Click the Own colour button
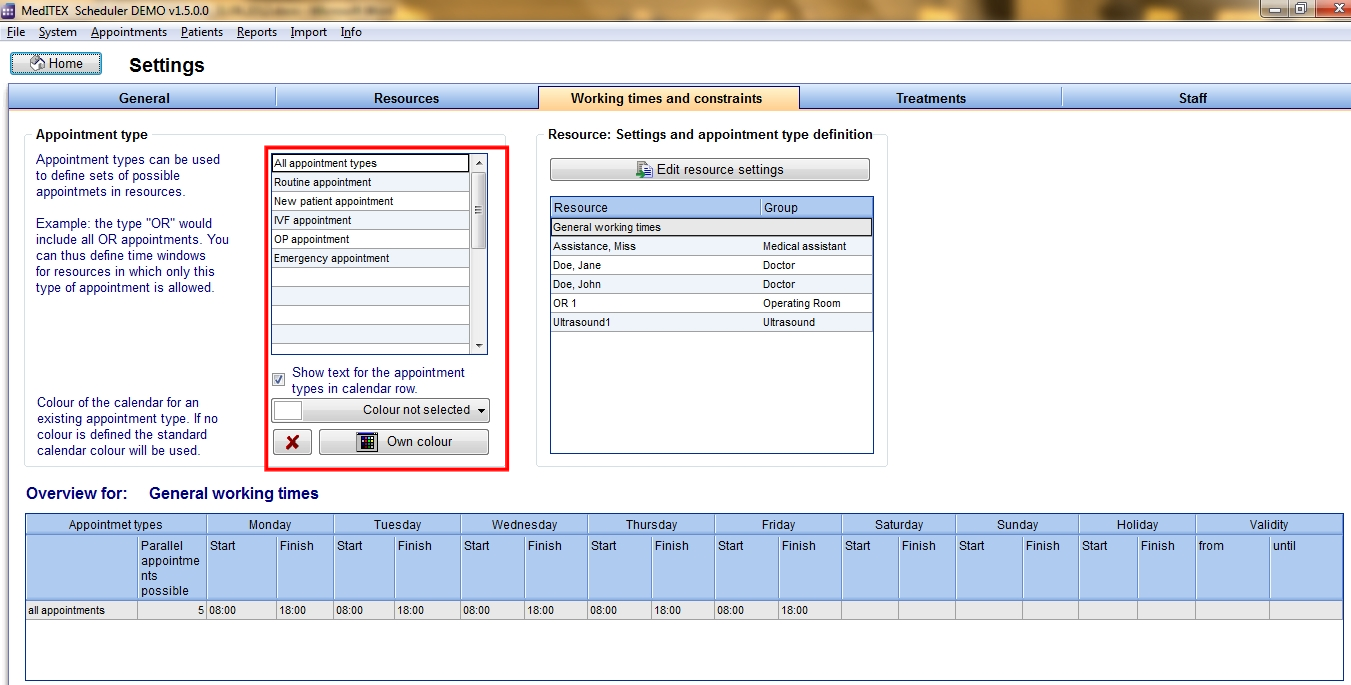Screen dimensions: 1351x685 click(x=404, y=442)
